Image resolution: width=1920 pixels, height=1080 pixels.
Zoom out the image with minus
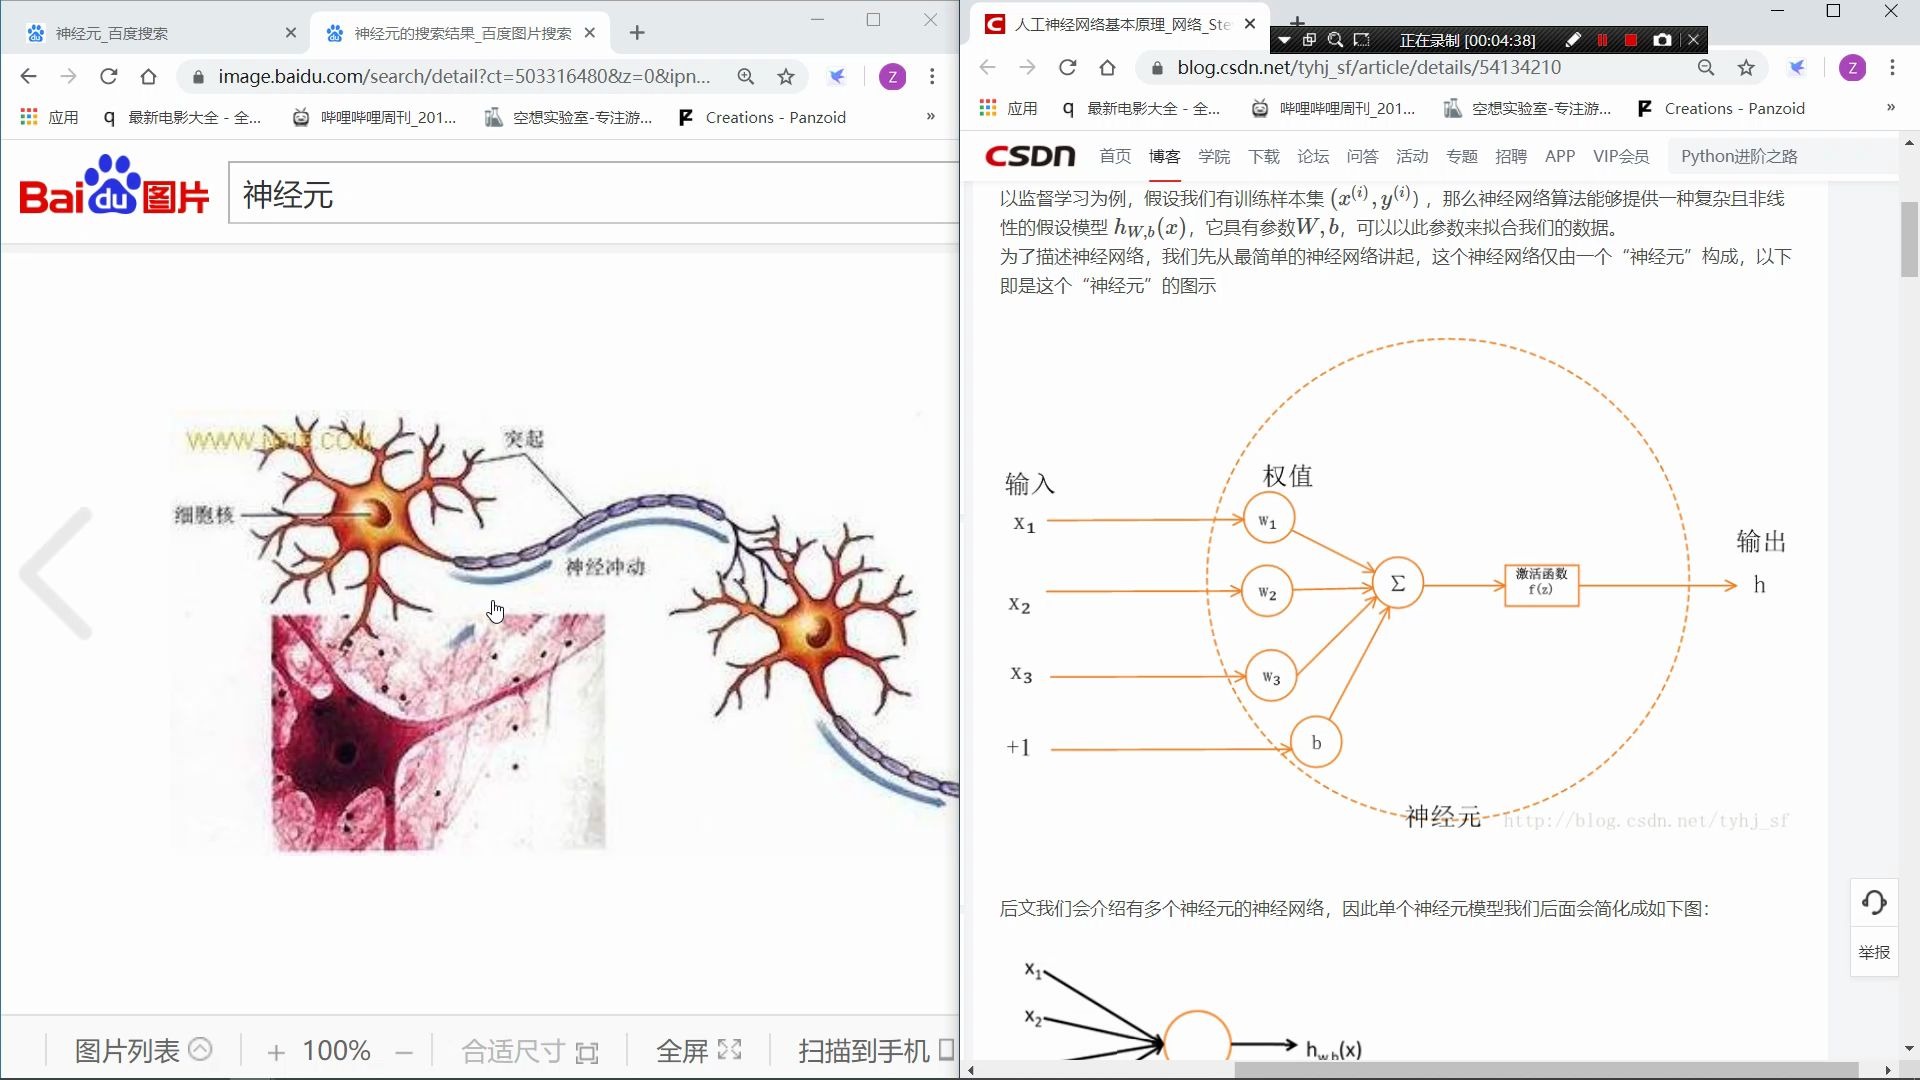coord(404,1052)
